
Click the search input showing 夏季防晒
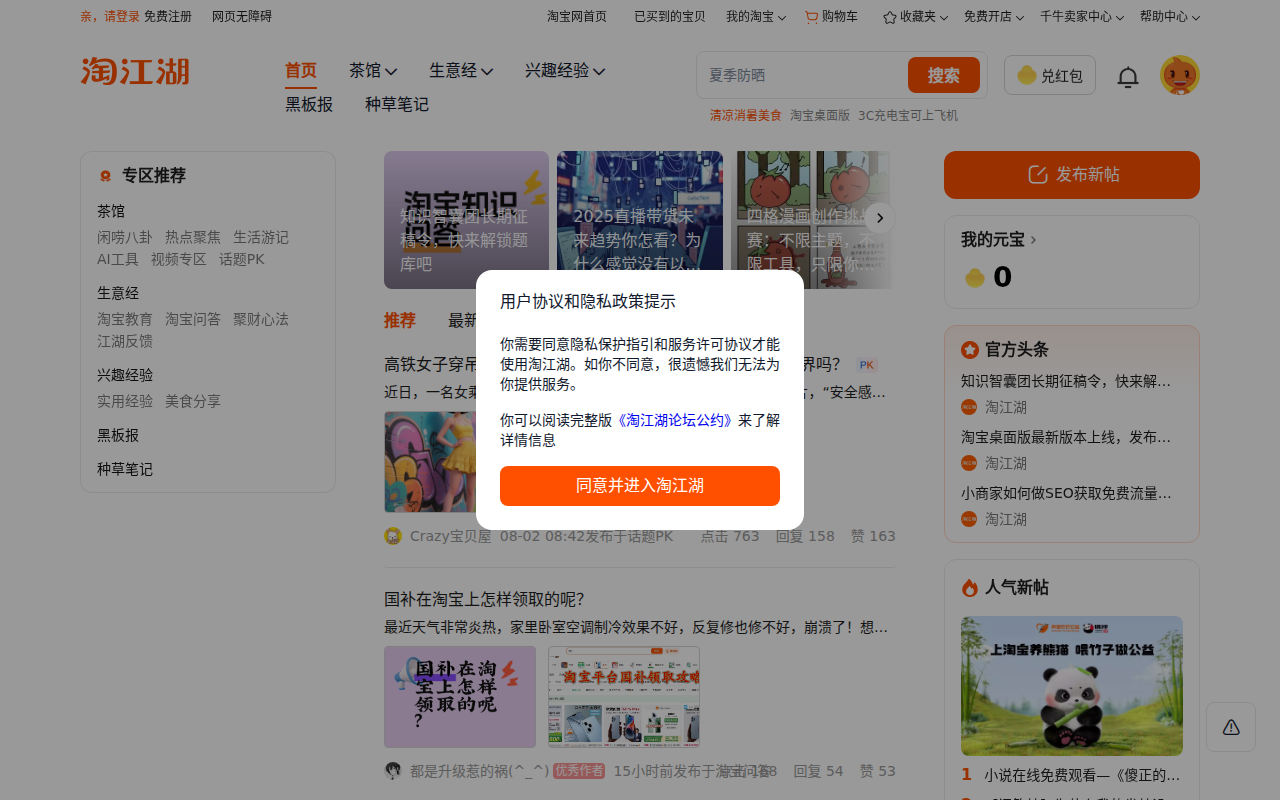[x=800, y=75]
